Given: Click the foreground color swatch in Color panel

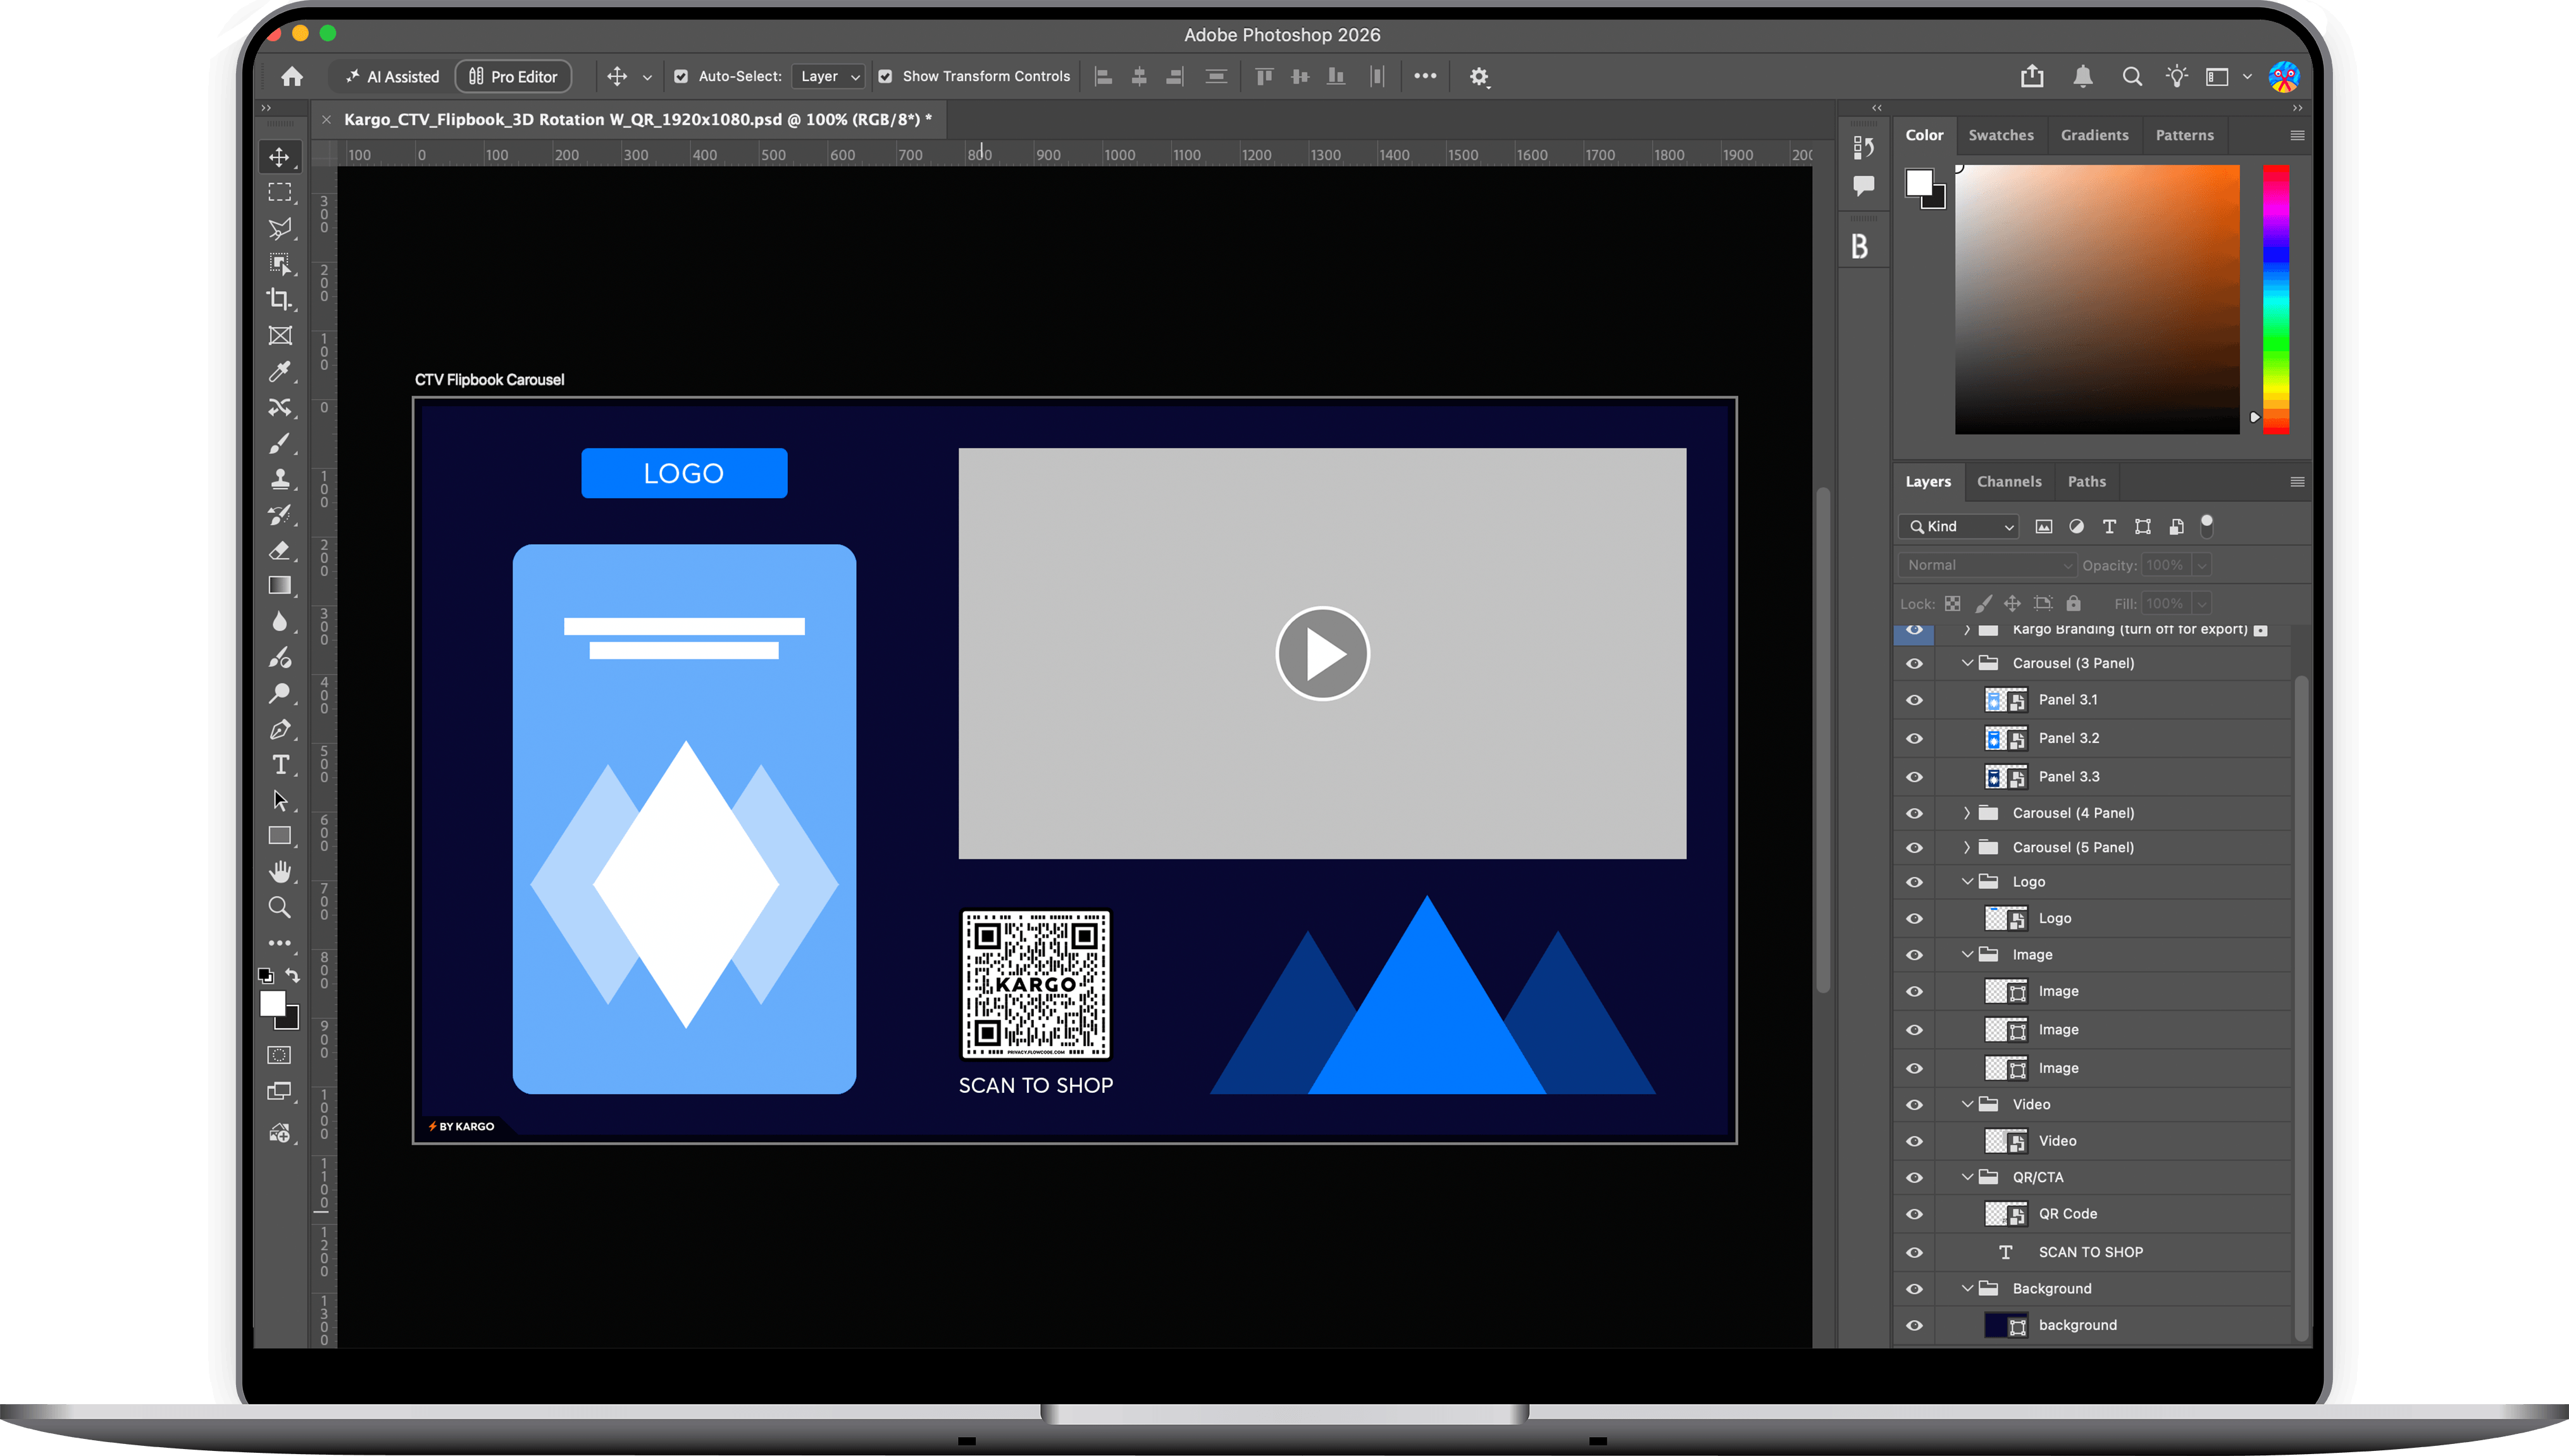Looking at the screenshot, I should [x=1918, y=182].
